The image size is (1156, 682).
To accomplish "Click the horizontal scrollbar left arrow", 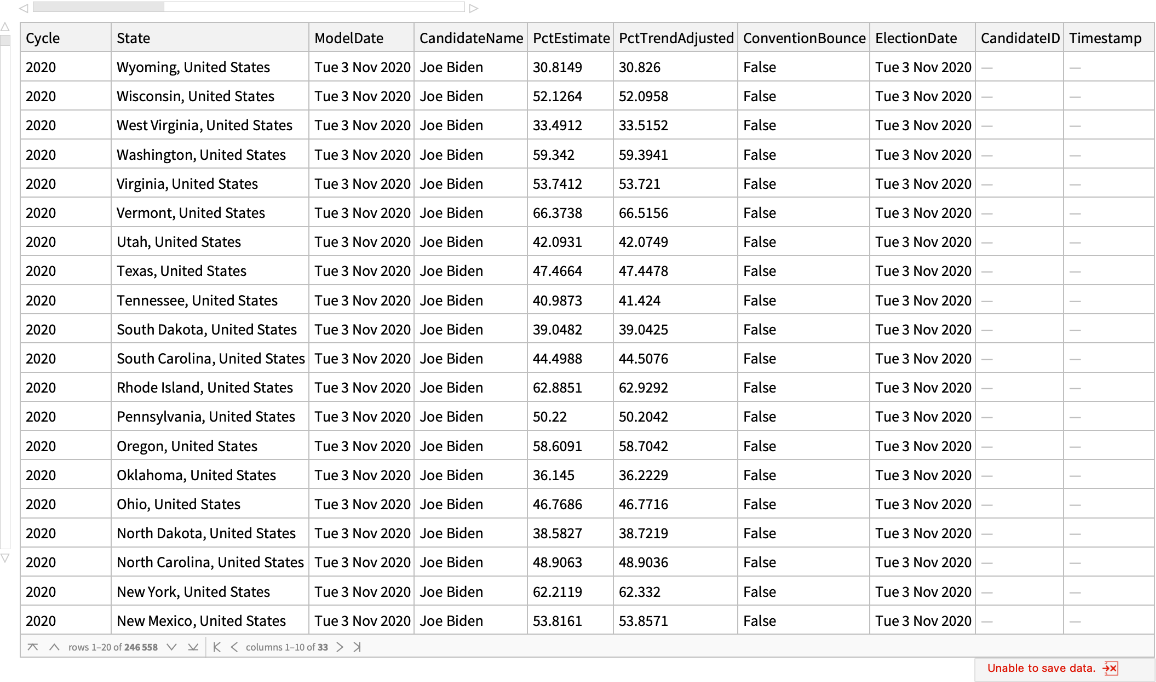I will pyautogui.click(x=23, y=7).
